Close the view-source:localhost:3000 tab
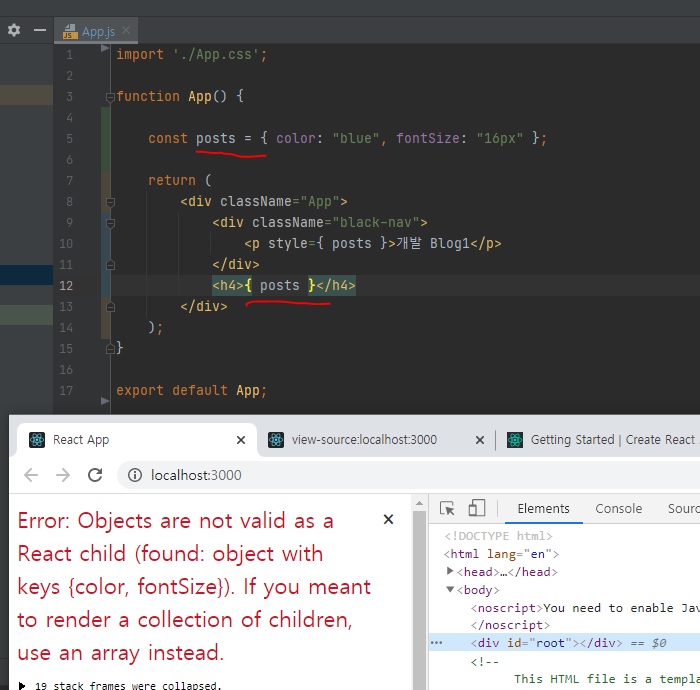This screenshot has height=690, width=700. [x=480, y=440]
